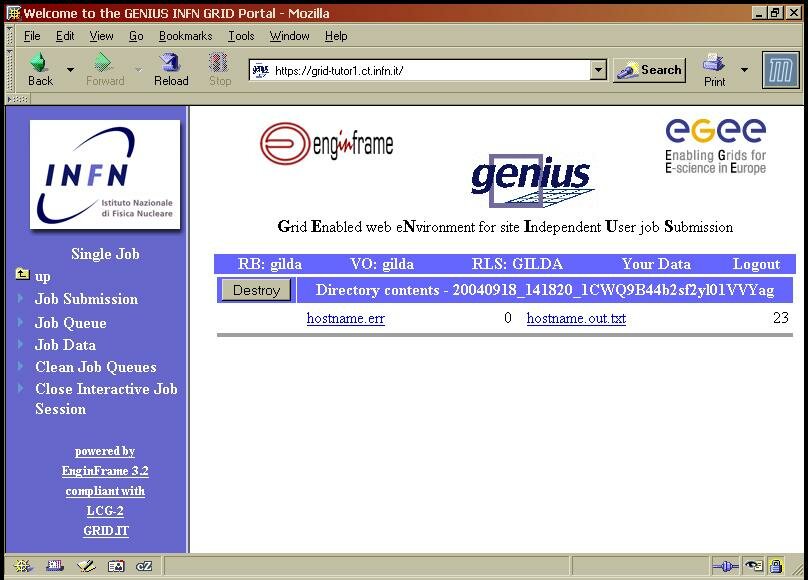The width and height of the screenshot is (808, 580).
Task: Click the security padlock icon in status bar
Action: [775, 567]
